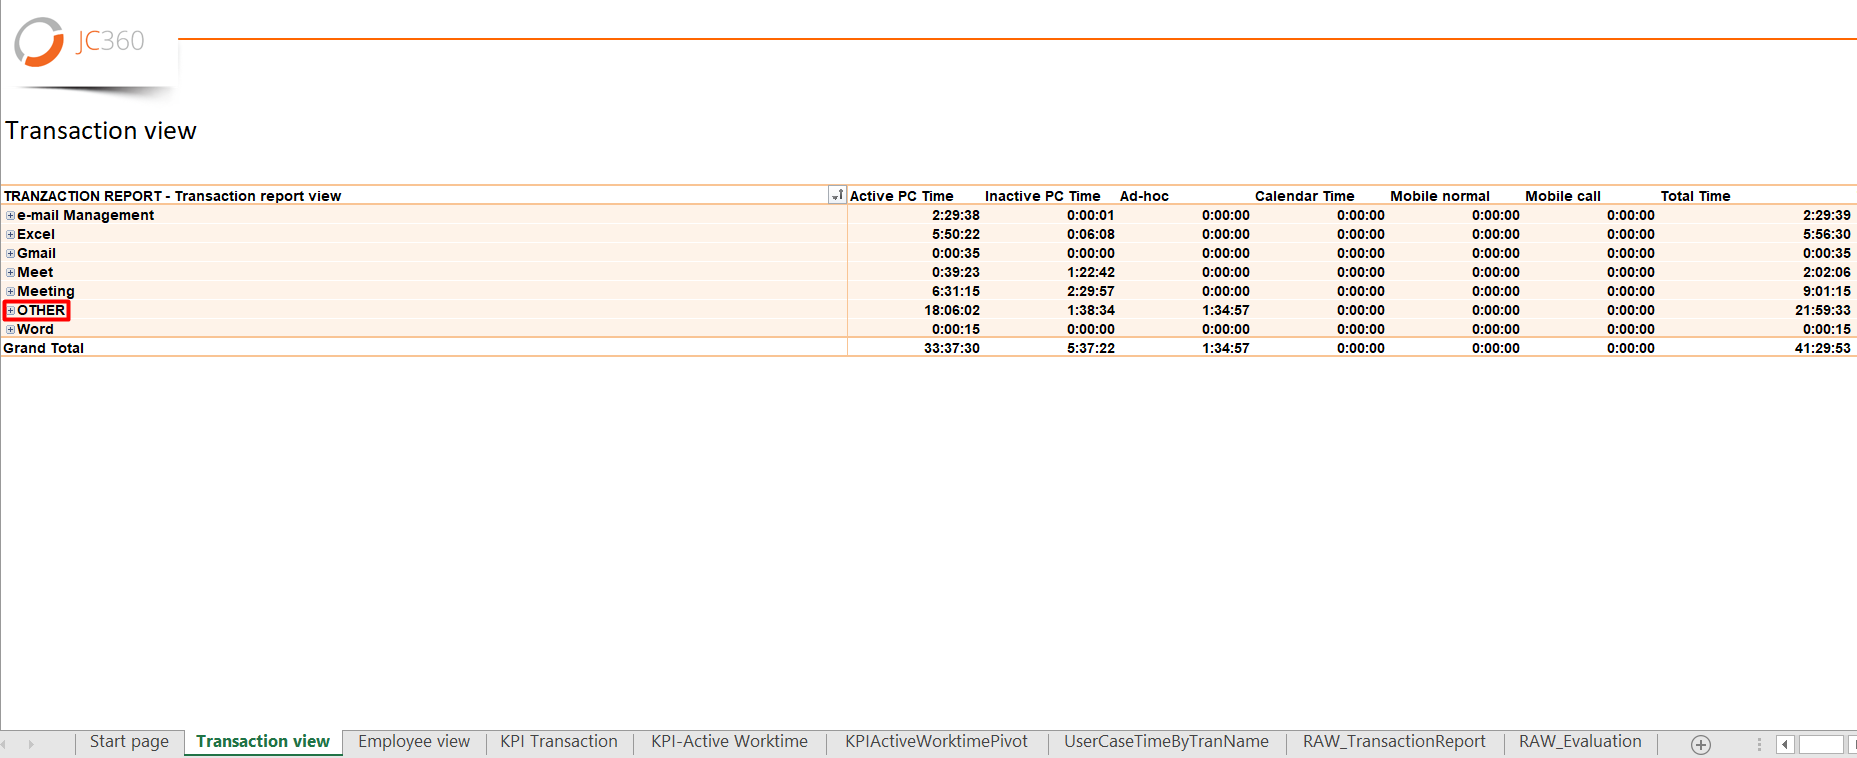Click the JC360 logo
Screen dimensions: 1857x758
80,43
